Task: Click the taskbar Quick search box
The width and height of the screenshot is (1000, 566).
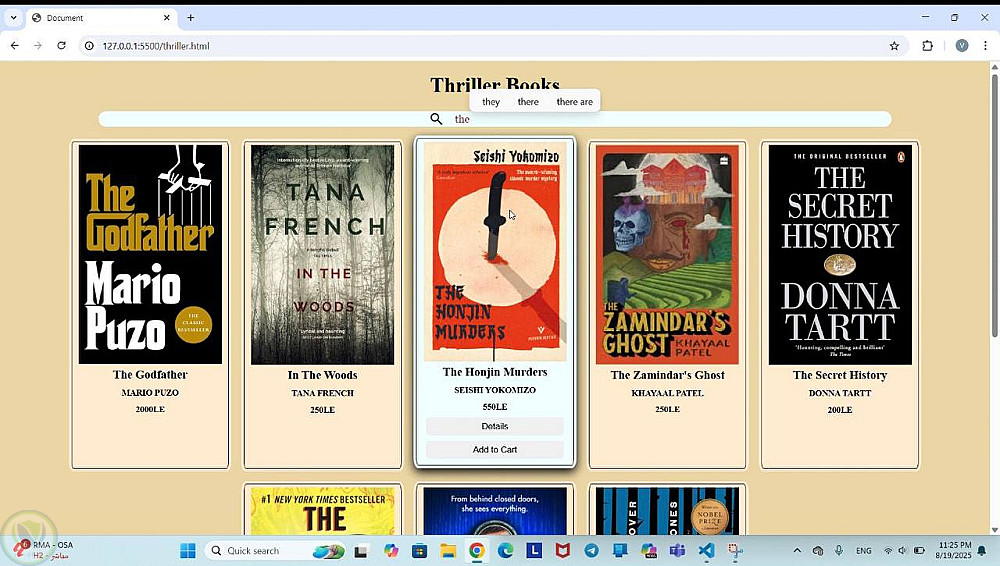Action: coord(274,551)
